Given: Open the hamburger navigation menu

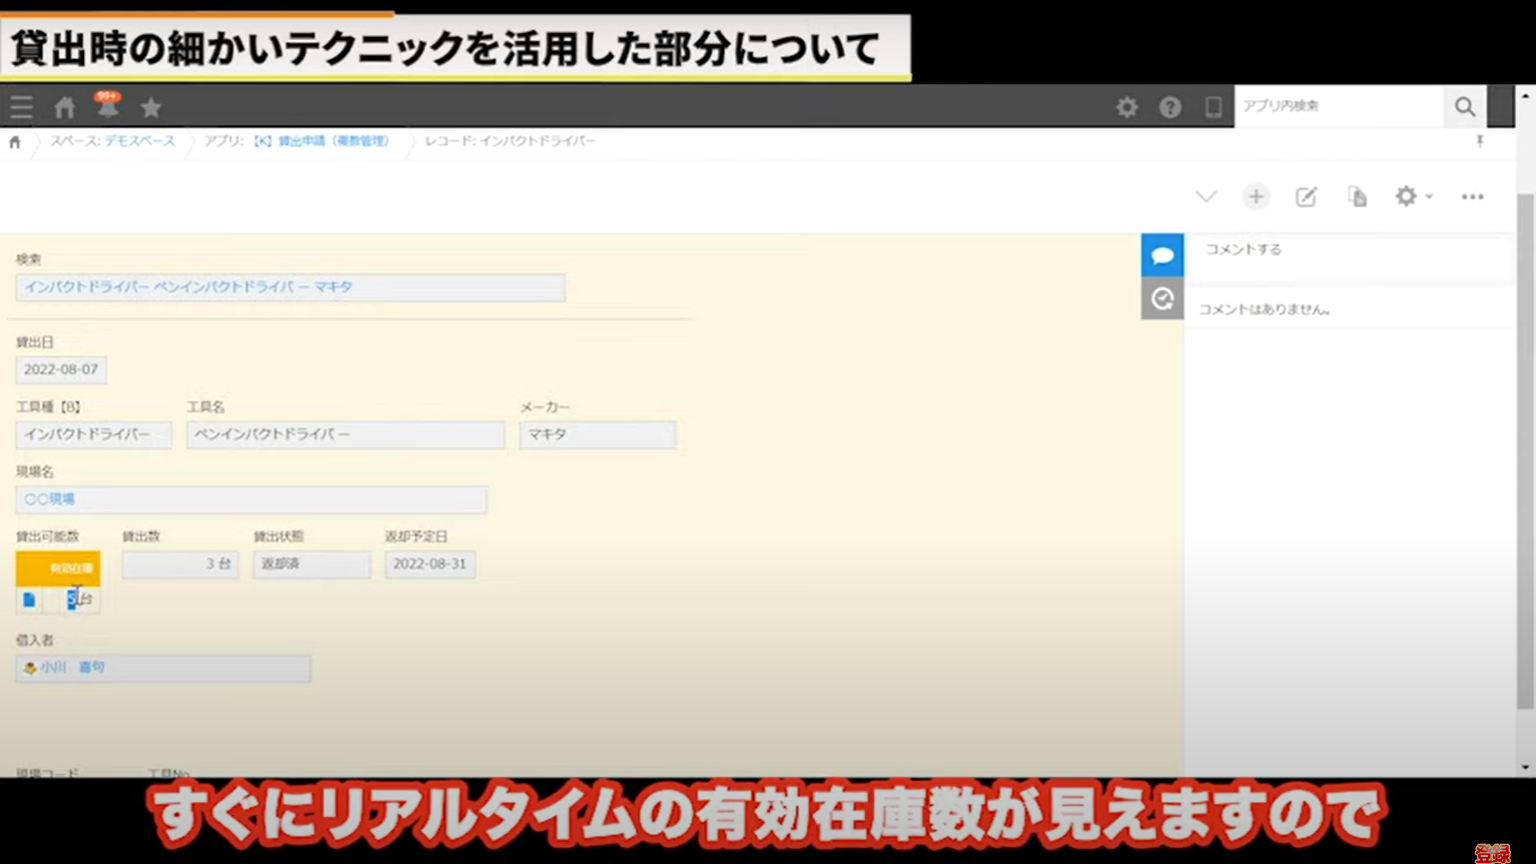Looking at the screenshot, I should point(21,107).
